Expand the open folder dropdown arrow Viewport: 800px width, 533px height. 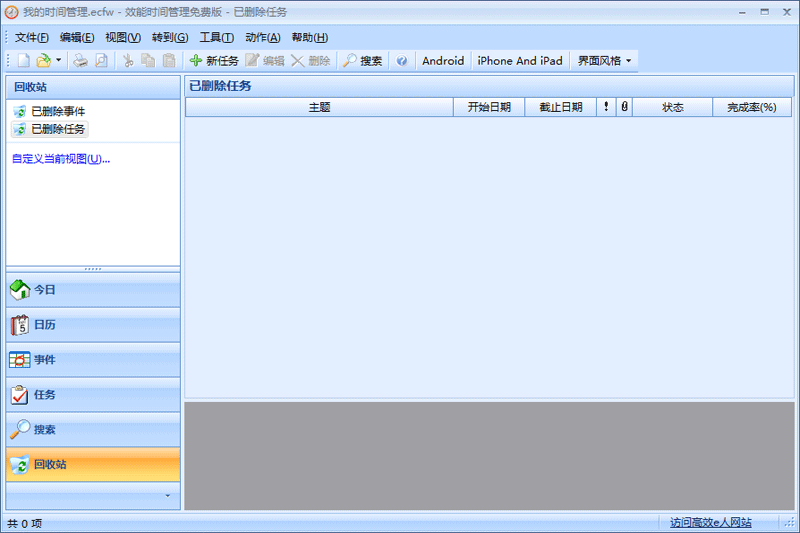[59, 61]
